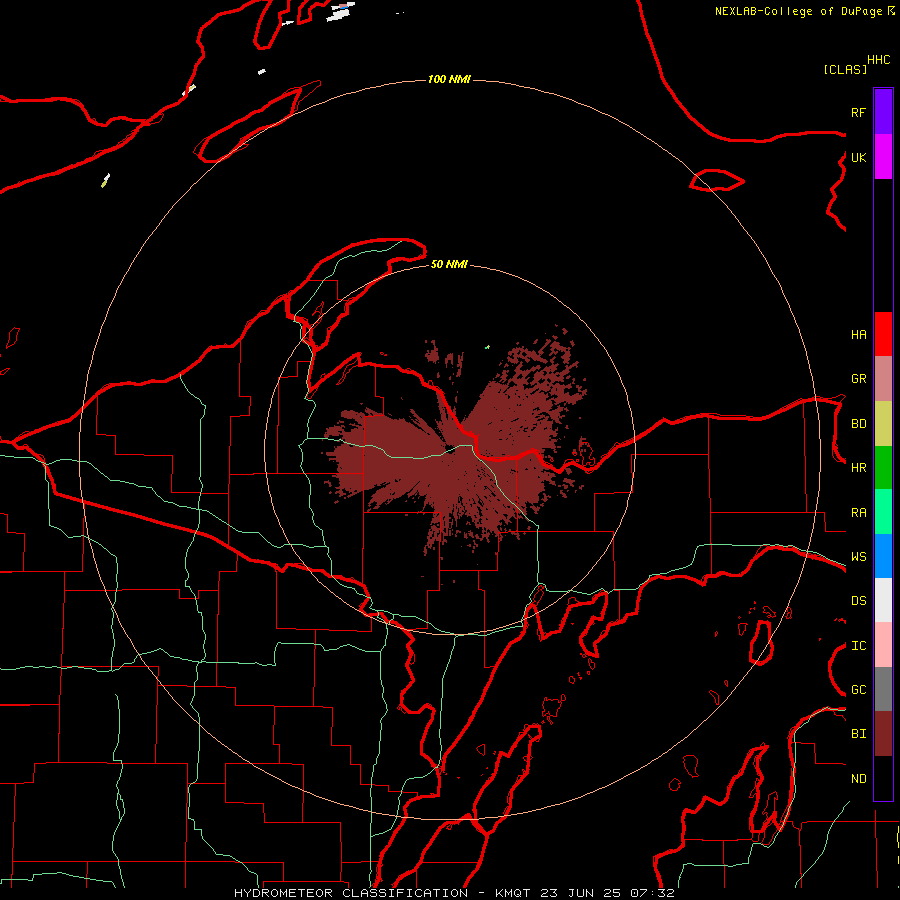Click the WS blue legend swatch

coord(883,556)
